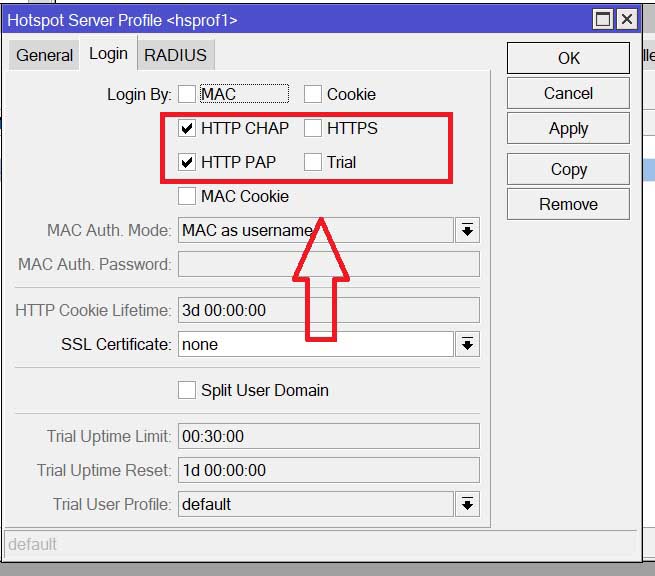Expand the Trial User Profile dropdown arrow

(467, 505)
